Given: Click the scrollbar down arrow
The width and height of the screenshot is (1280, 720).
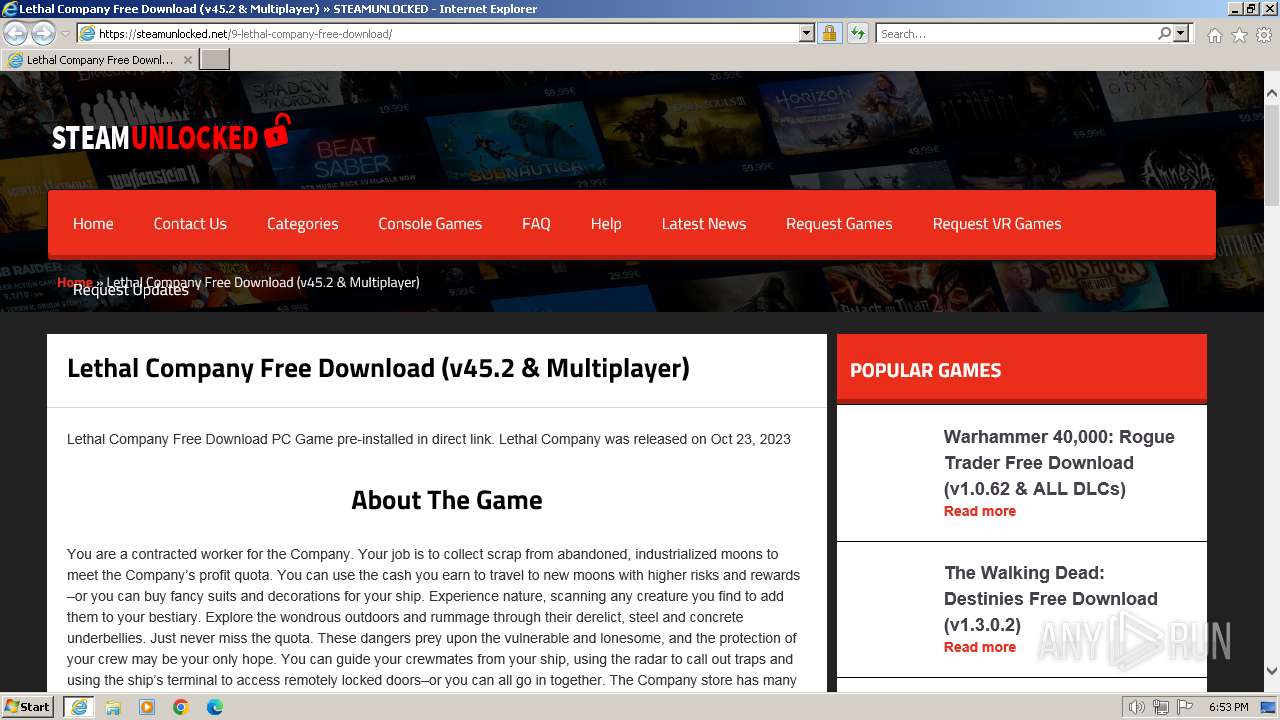Looking at the screenshot, I should click(1271, 671).
